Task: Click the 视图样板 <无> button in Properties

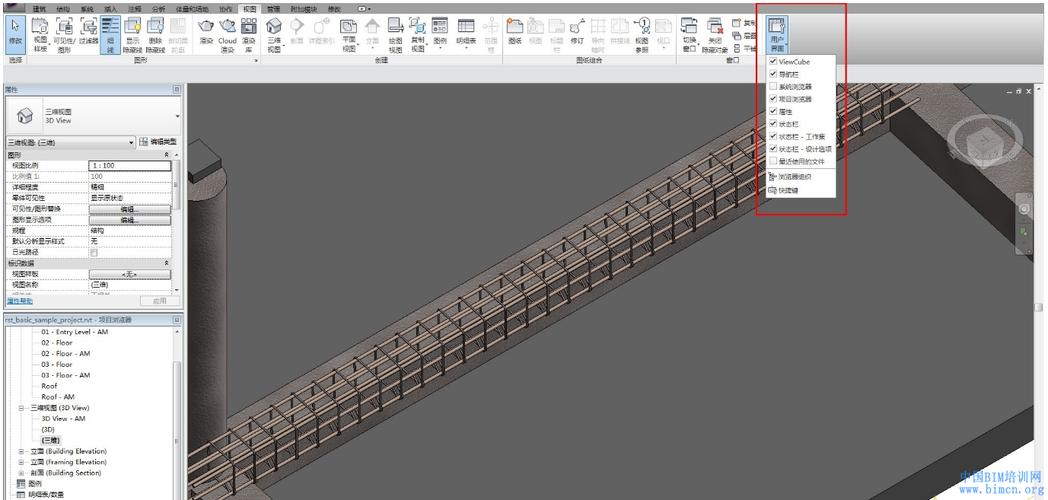Action: [130, 274]
